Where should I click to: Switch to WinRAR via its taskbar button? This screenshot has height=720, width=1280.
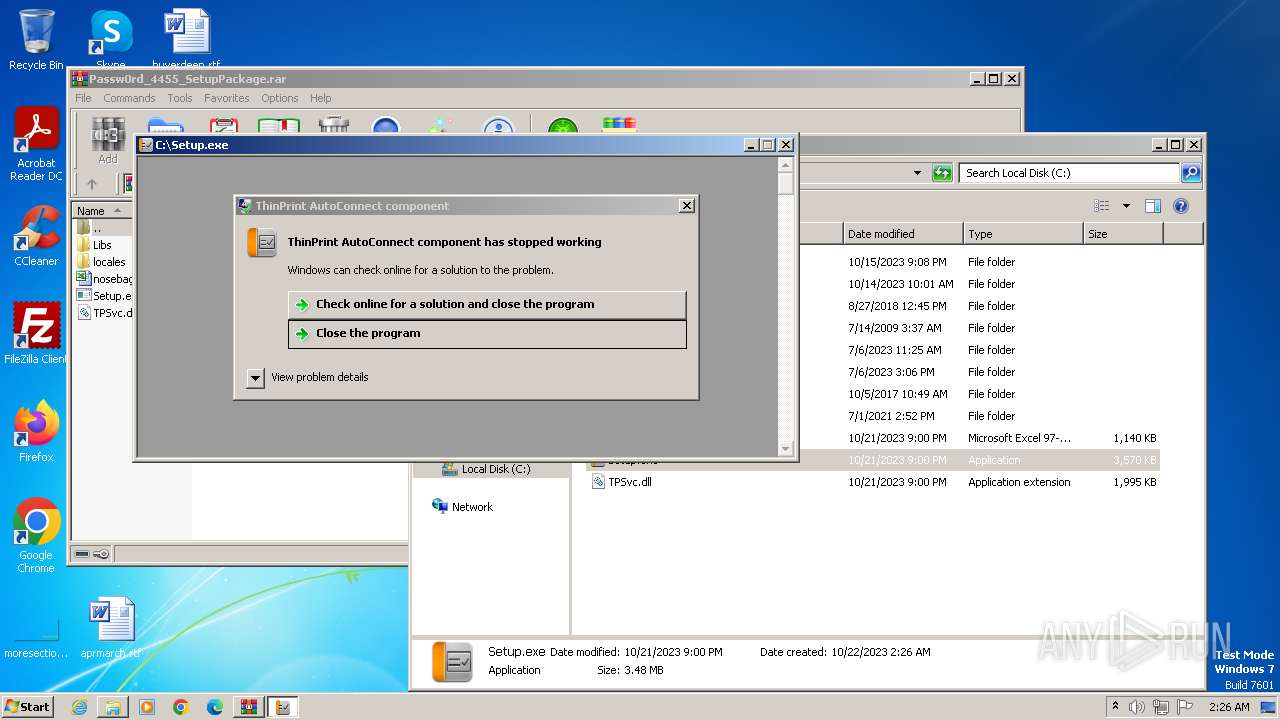click(248, 707)
